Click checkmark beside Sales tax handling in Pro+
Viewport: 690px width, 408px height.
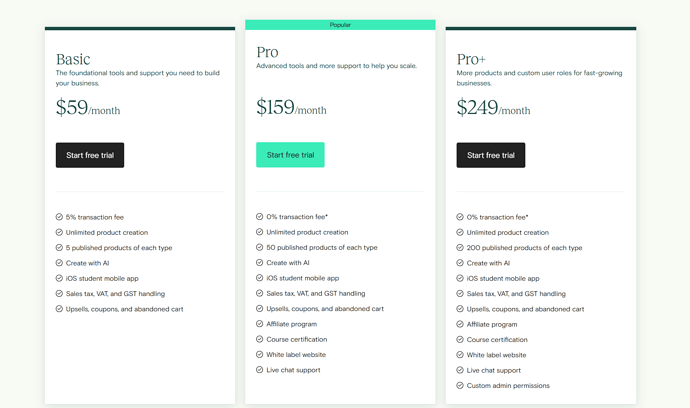tap(460, 294)
